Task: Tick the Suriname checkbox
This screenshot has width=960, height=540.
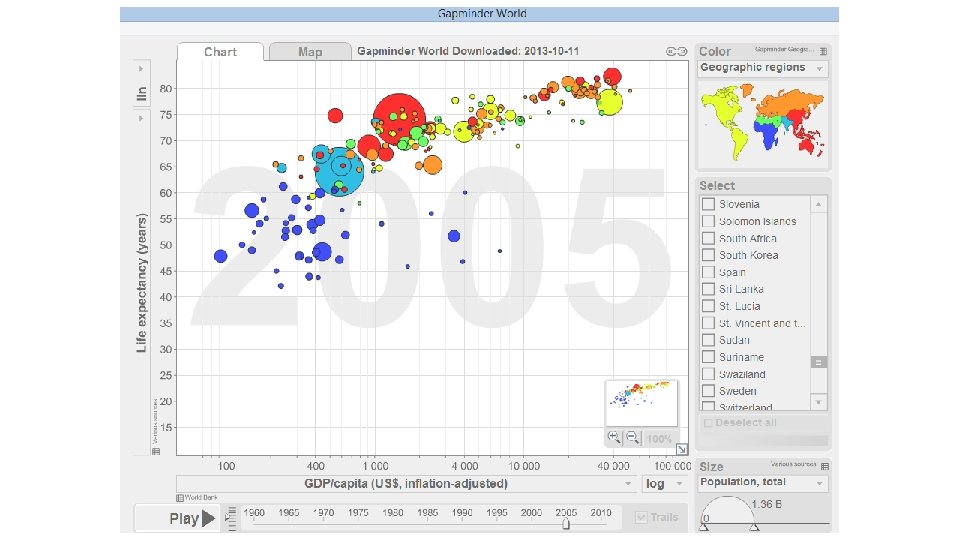Action: (x=708, y=357)
